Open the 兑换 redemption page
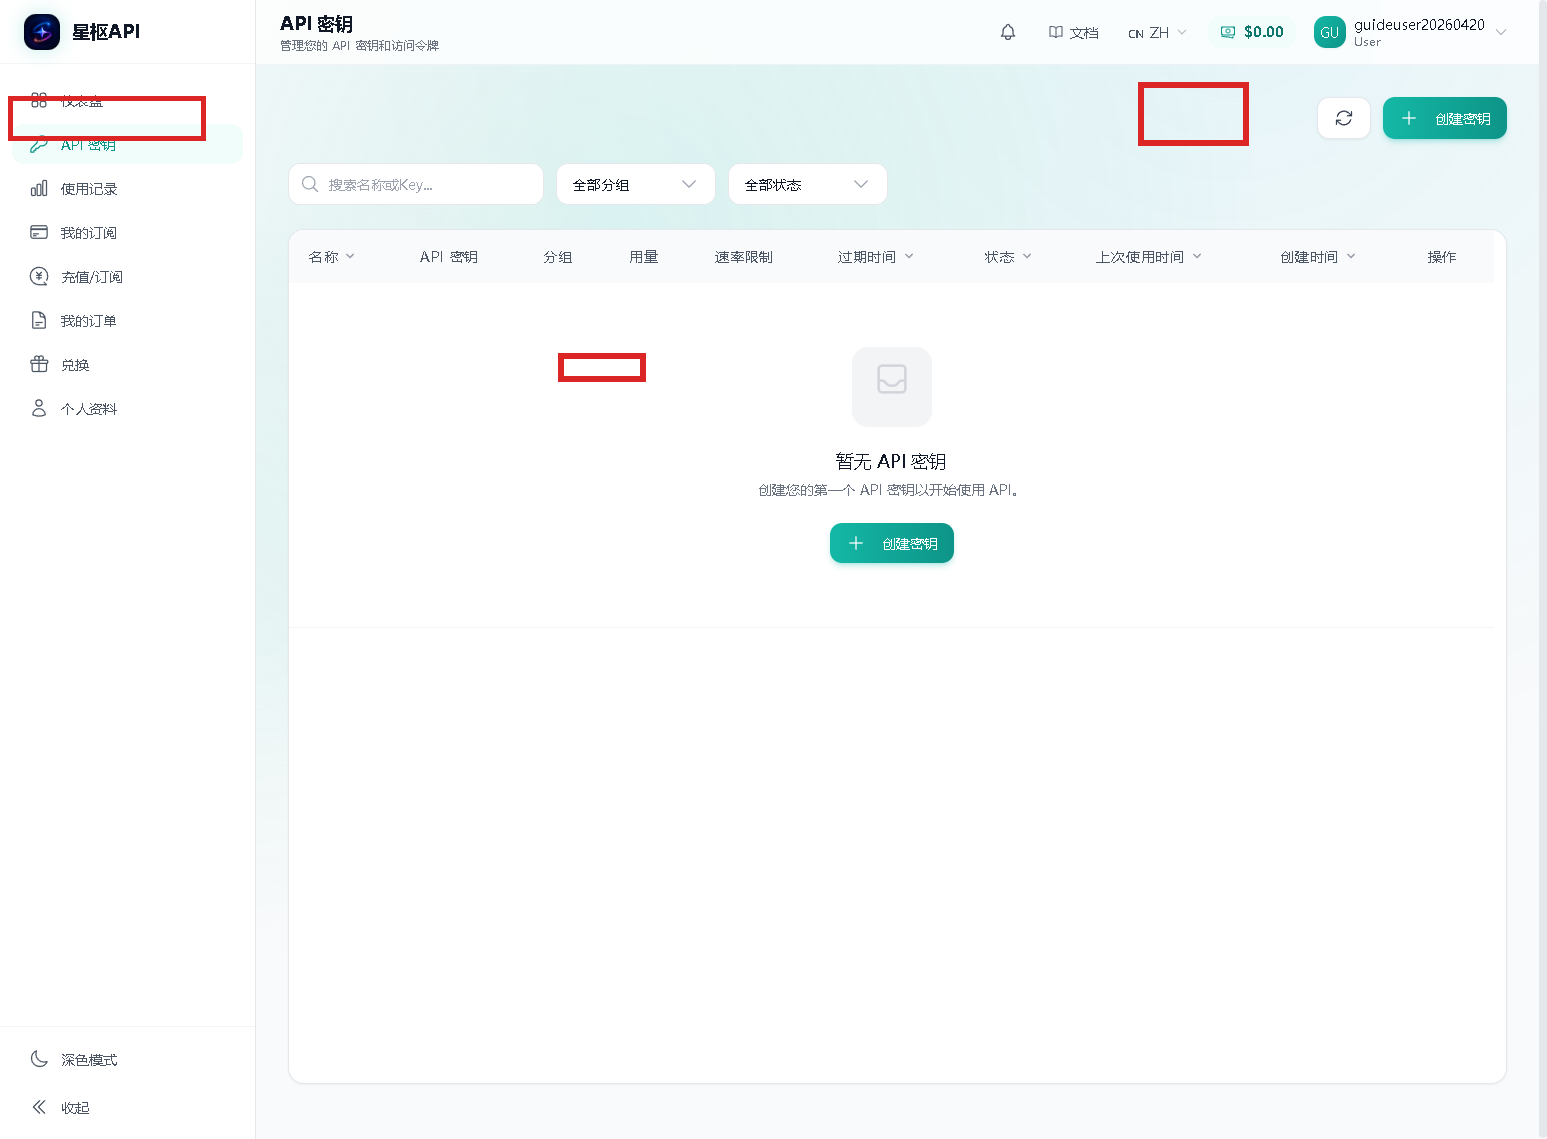 74,364
